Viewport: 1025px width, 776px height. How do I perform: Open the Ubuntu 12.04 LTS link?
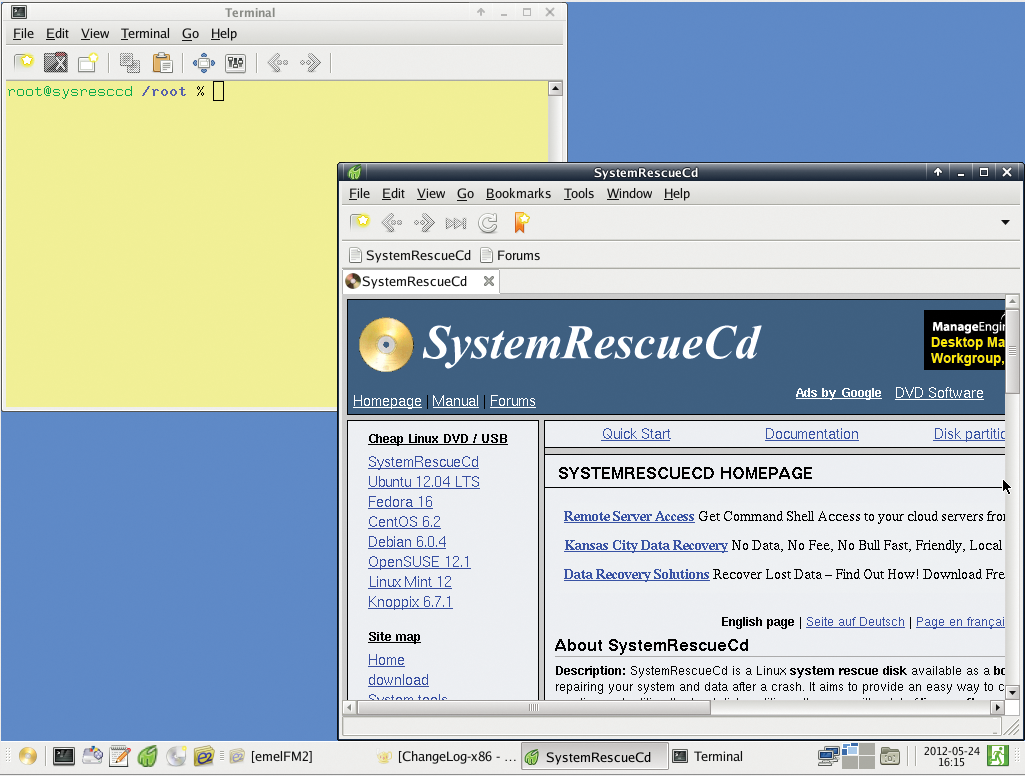point(424,482)
